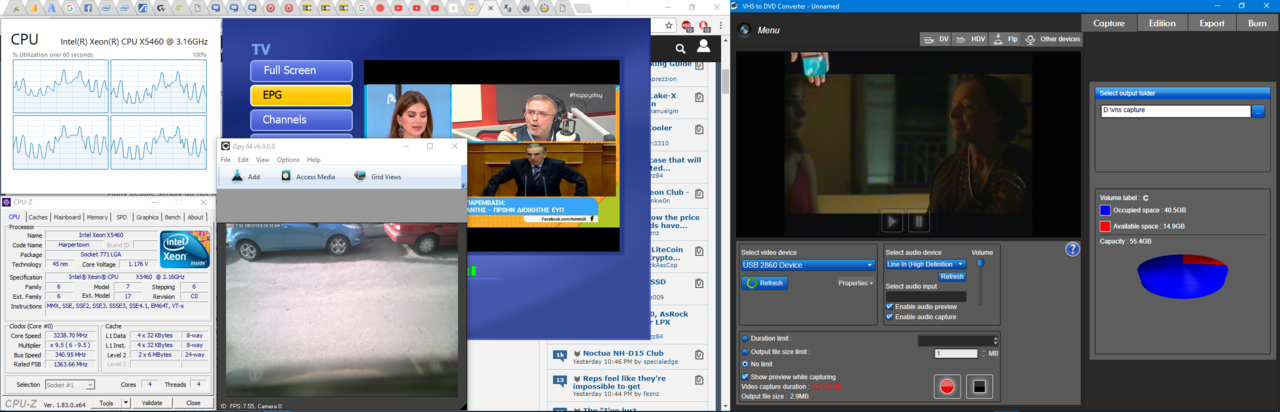Open the blue help question mark icon
Viewport: 1280px width, 412px height.
1072,249
